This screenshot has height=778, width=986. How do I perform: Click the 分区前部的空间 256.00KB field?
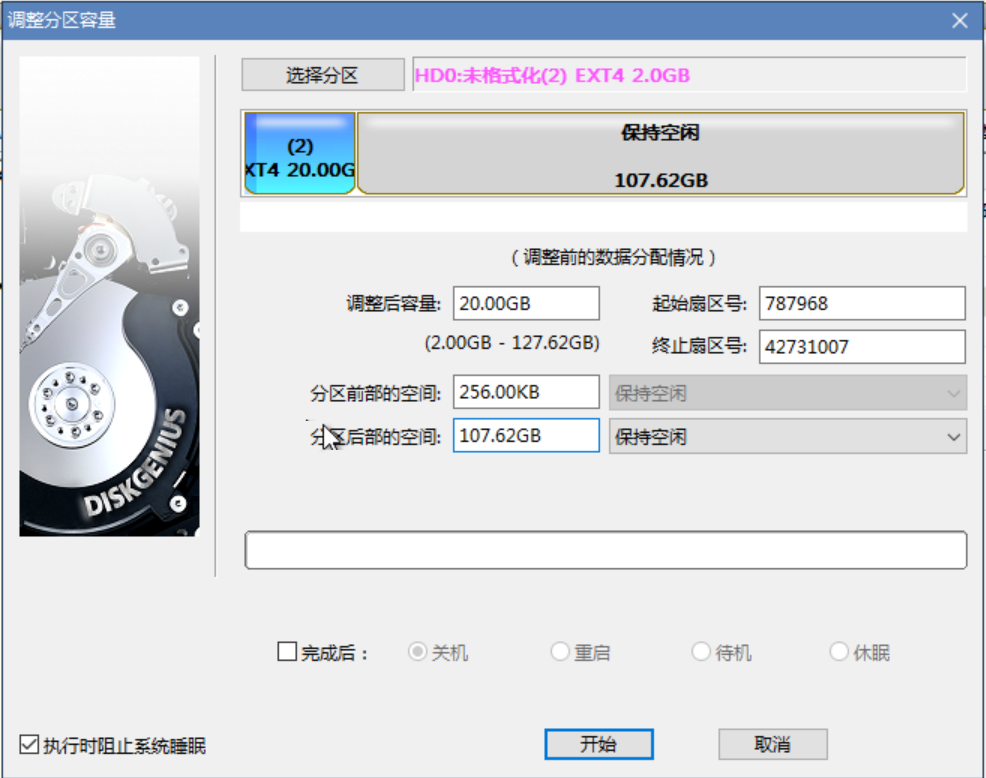coord(525,393)
